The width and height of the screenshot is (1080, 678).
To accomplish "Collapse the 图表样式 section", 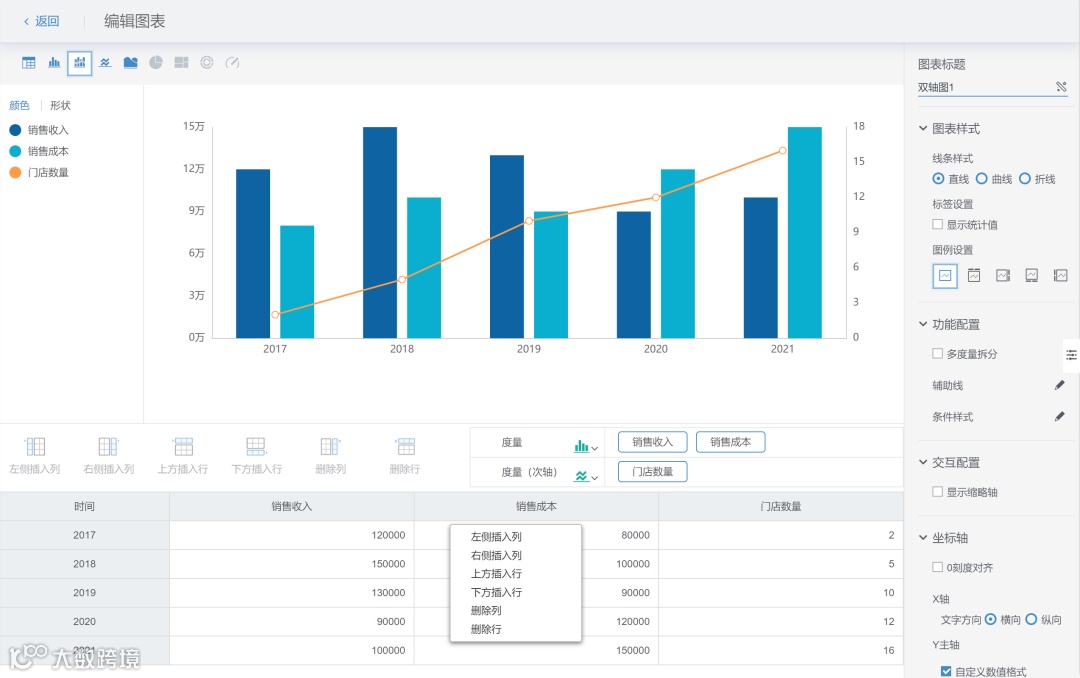I will coord(923,128).
